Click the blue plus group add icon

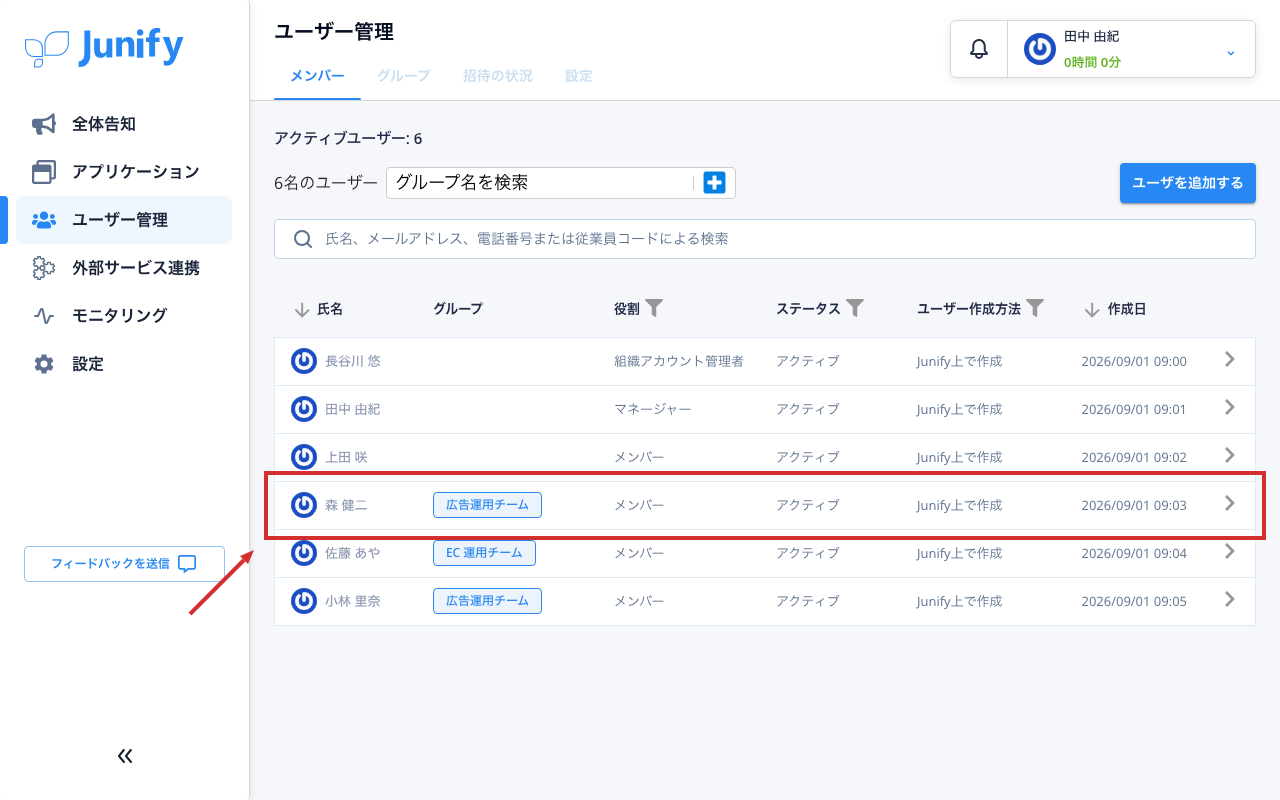tap(714, 182)
